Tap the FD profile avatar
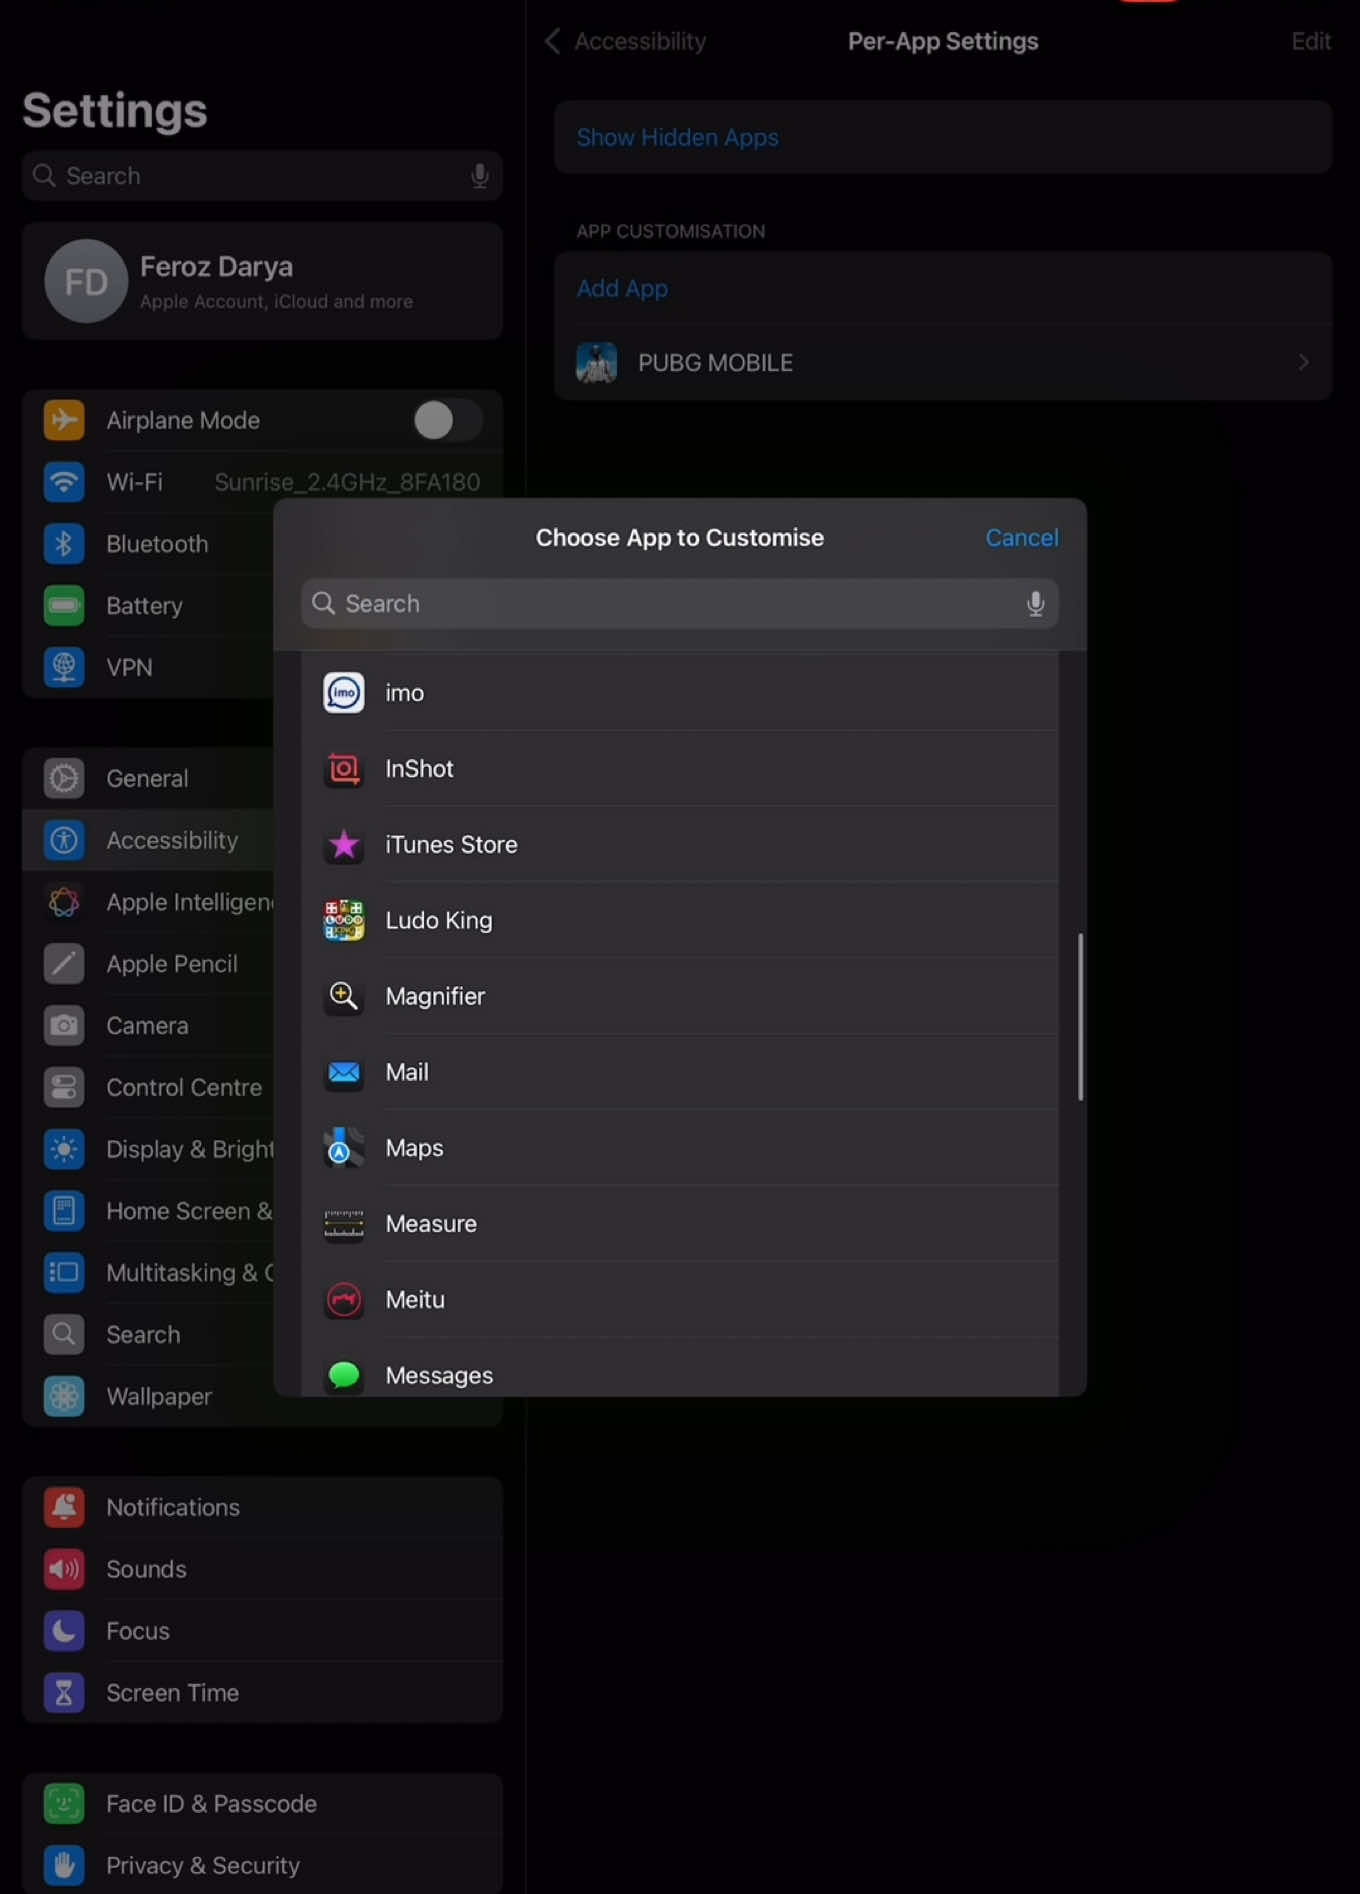 tap(86, 281)
